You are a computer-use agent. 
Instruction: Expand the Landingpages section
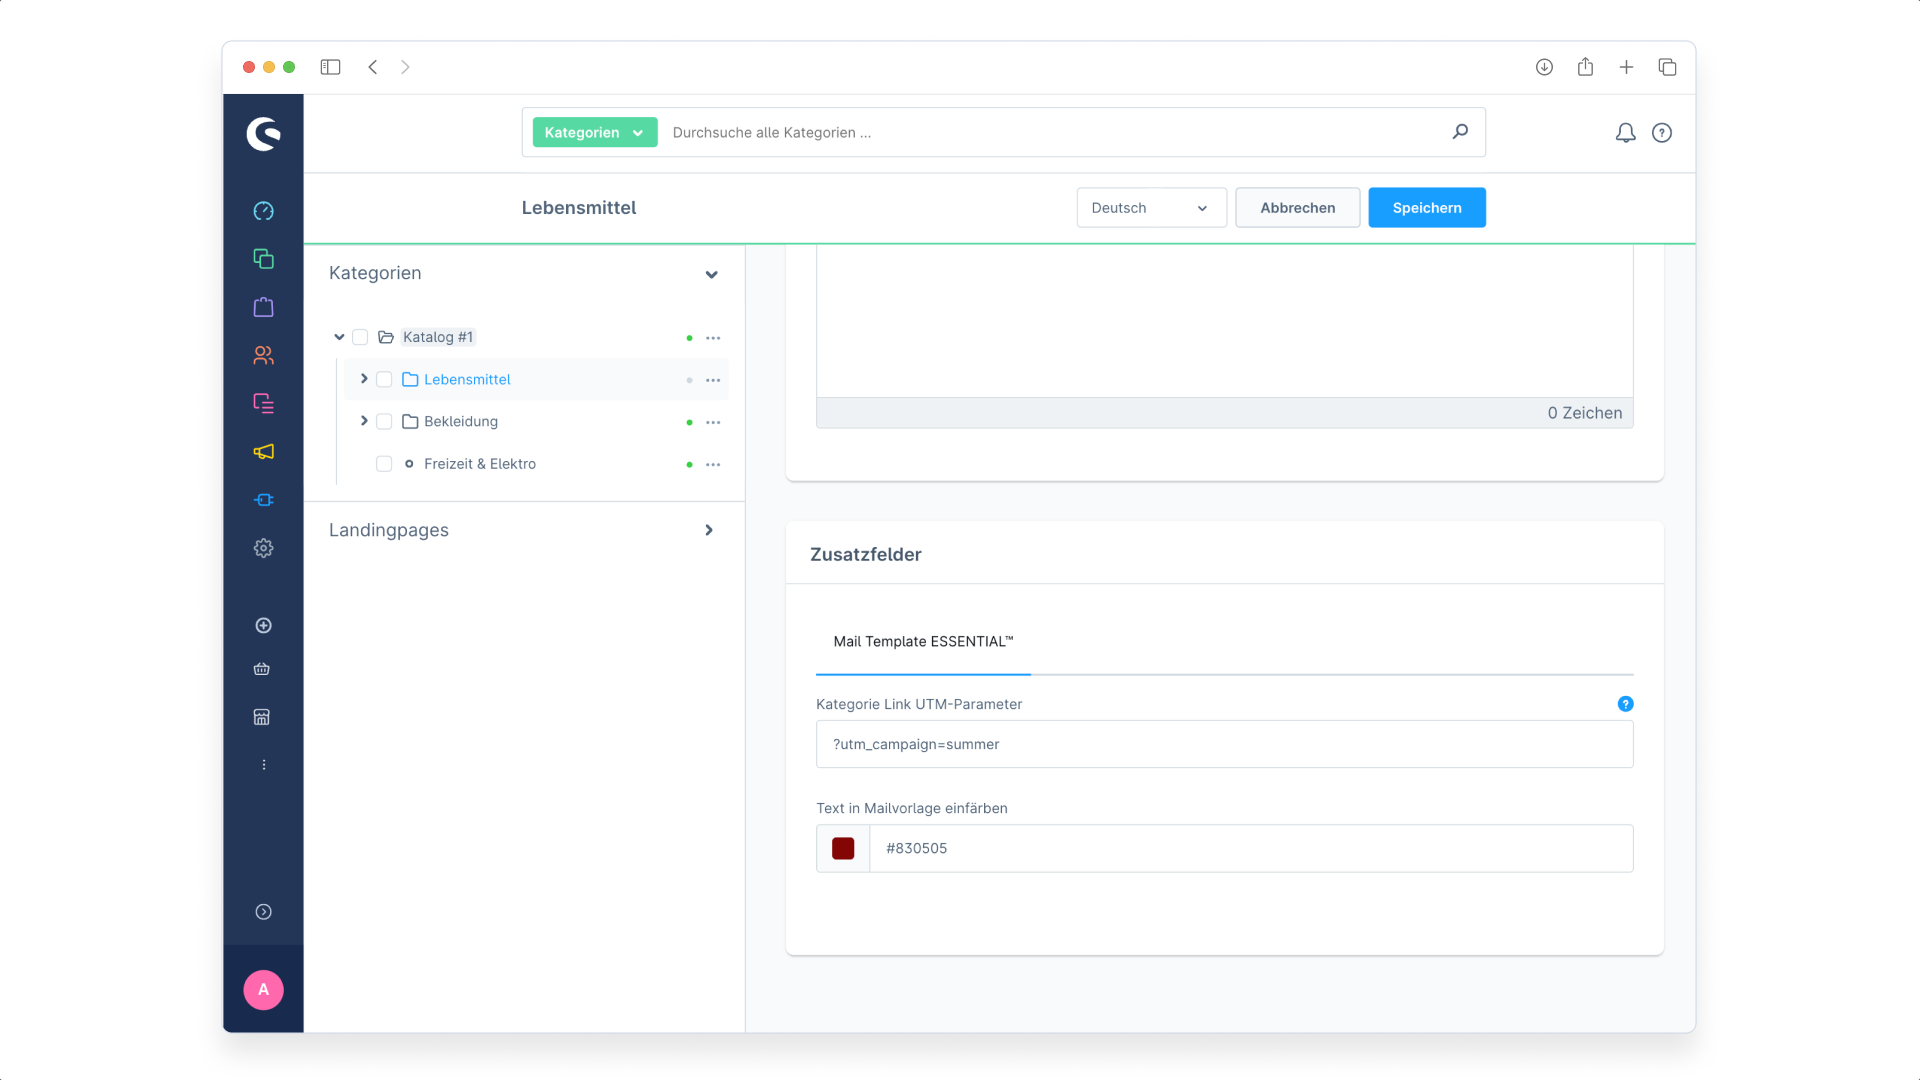[x=709, y=530]
